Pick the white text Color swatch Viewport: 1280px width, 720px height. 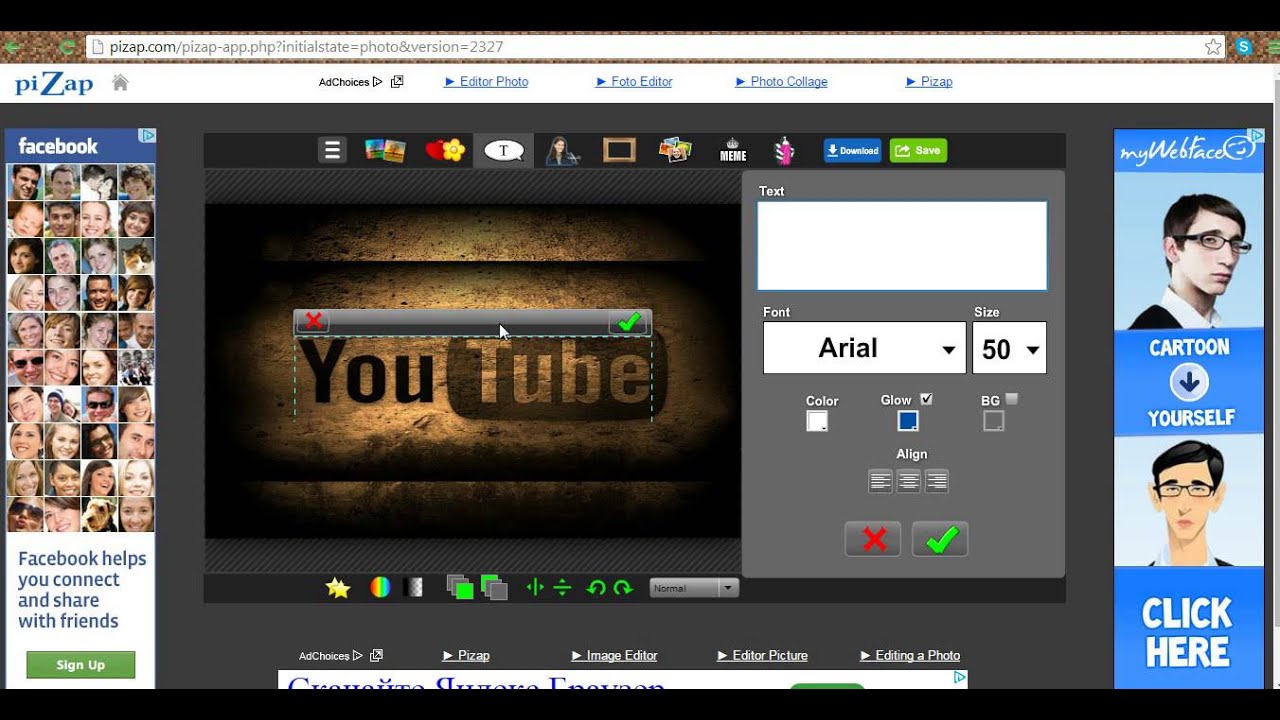(817, 422)
